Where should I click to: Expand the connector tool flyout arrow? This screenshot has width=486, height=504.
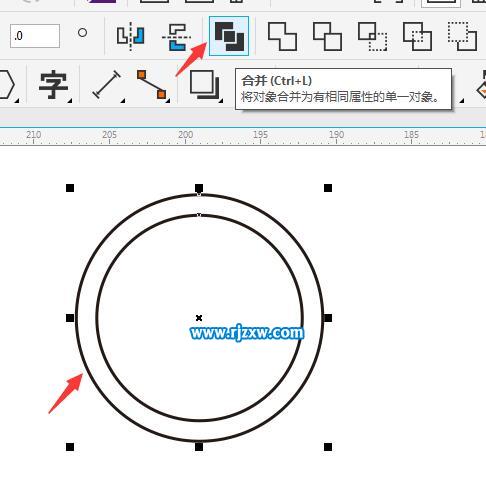[168, 101]
